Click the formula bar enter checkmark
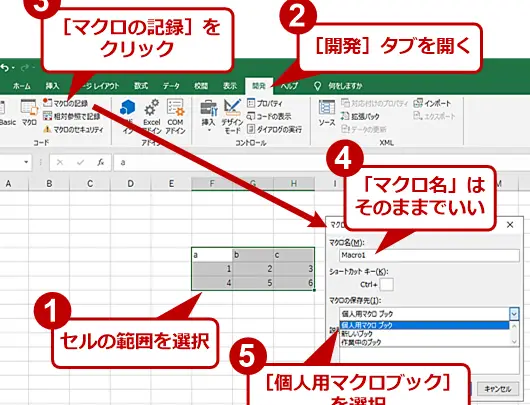Viewport: 530px width, 405px height. pyautogui.click(x=80, y=162)
